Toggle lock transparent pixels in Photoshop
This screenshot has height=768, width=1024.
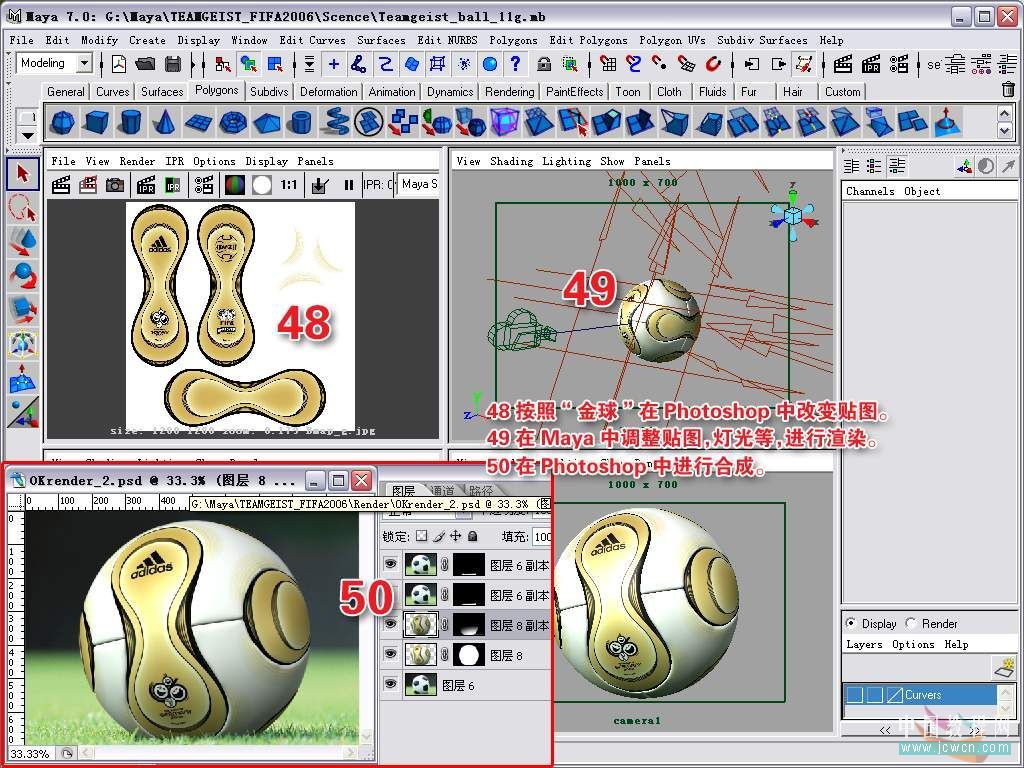tap(421, 536)
